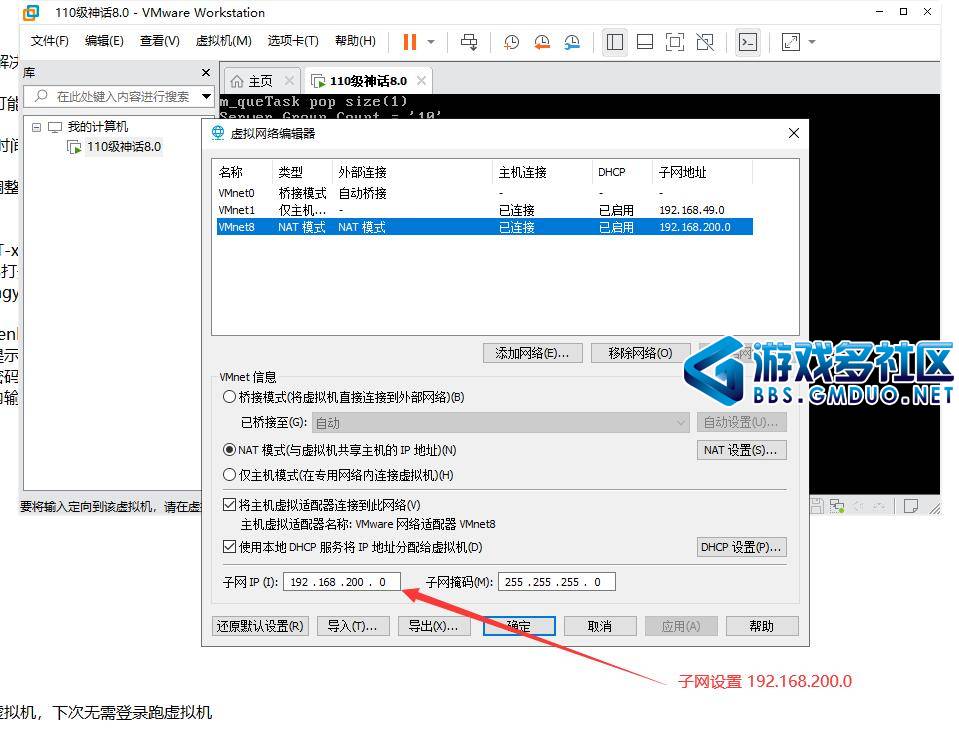Toggle the console view icon
The image size is (959, 743).
[748, 42]
